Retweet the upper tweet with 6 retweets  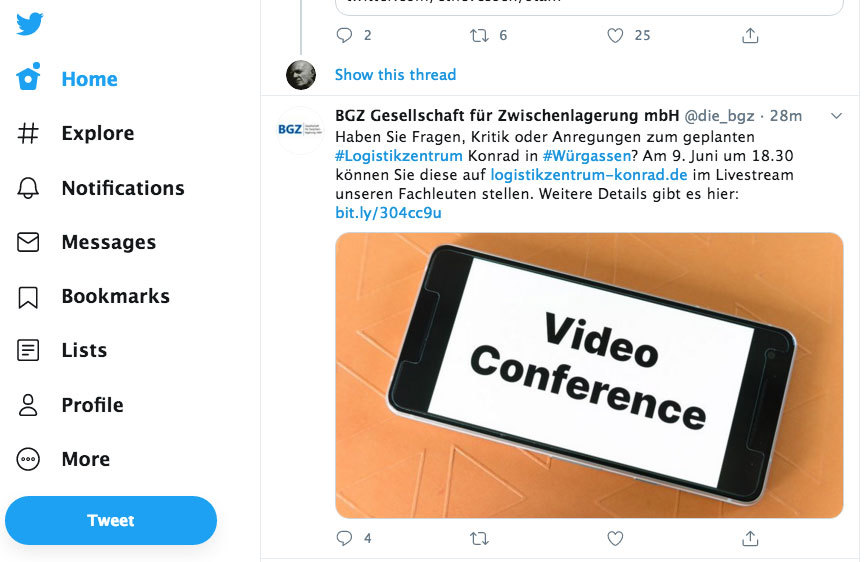pyautogui.click(x=479, y=35)
